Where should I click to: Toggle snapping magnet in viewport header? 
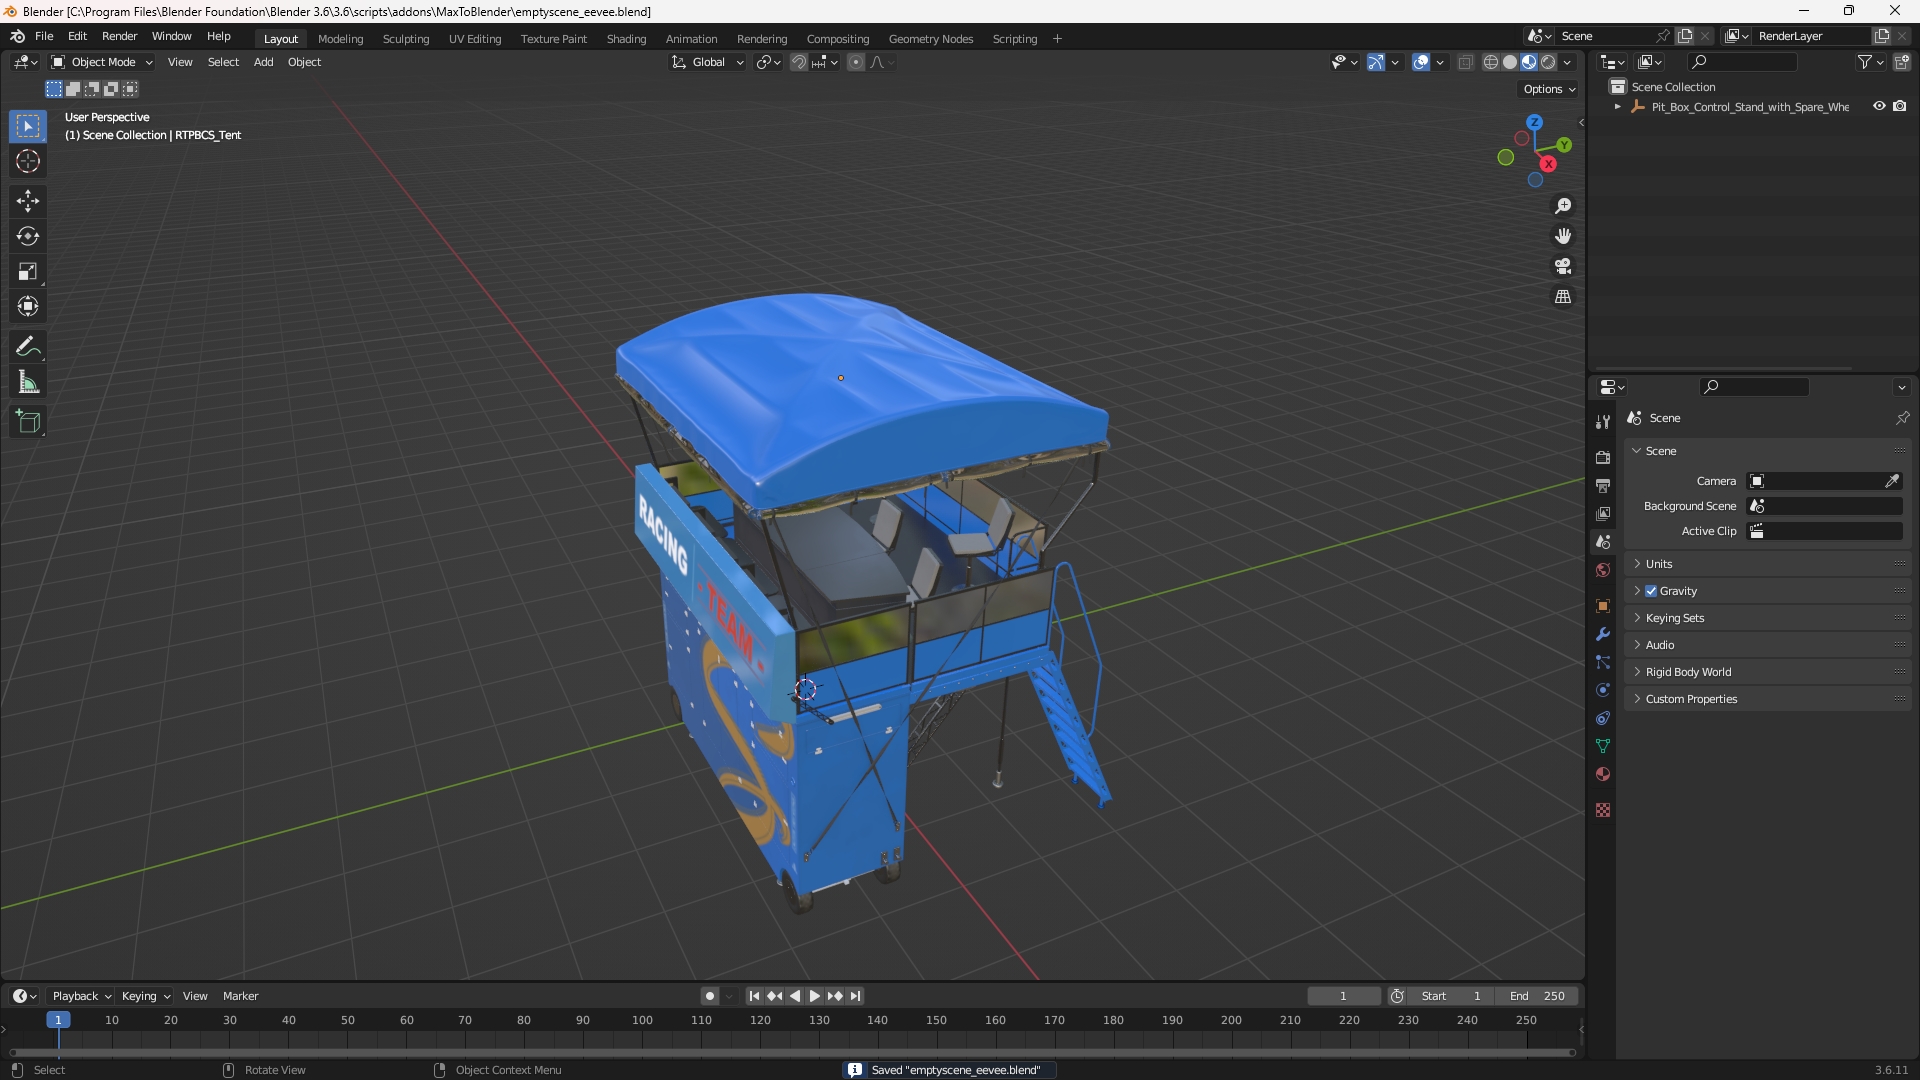point(799,62)
